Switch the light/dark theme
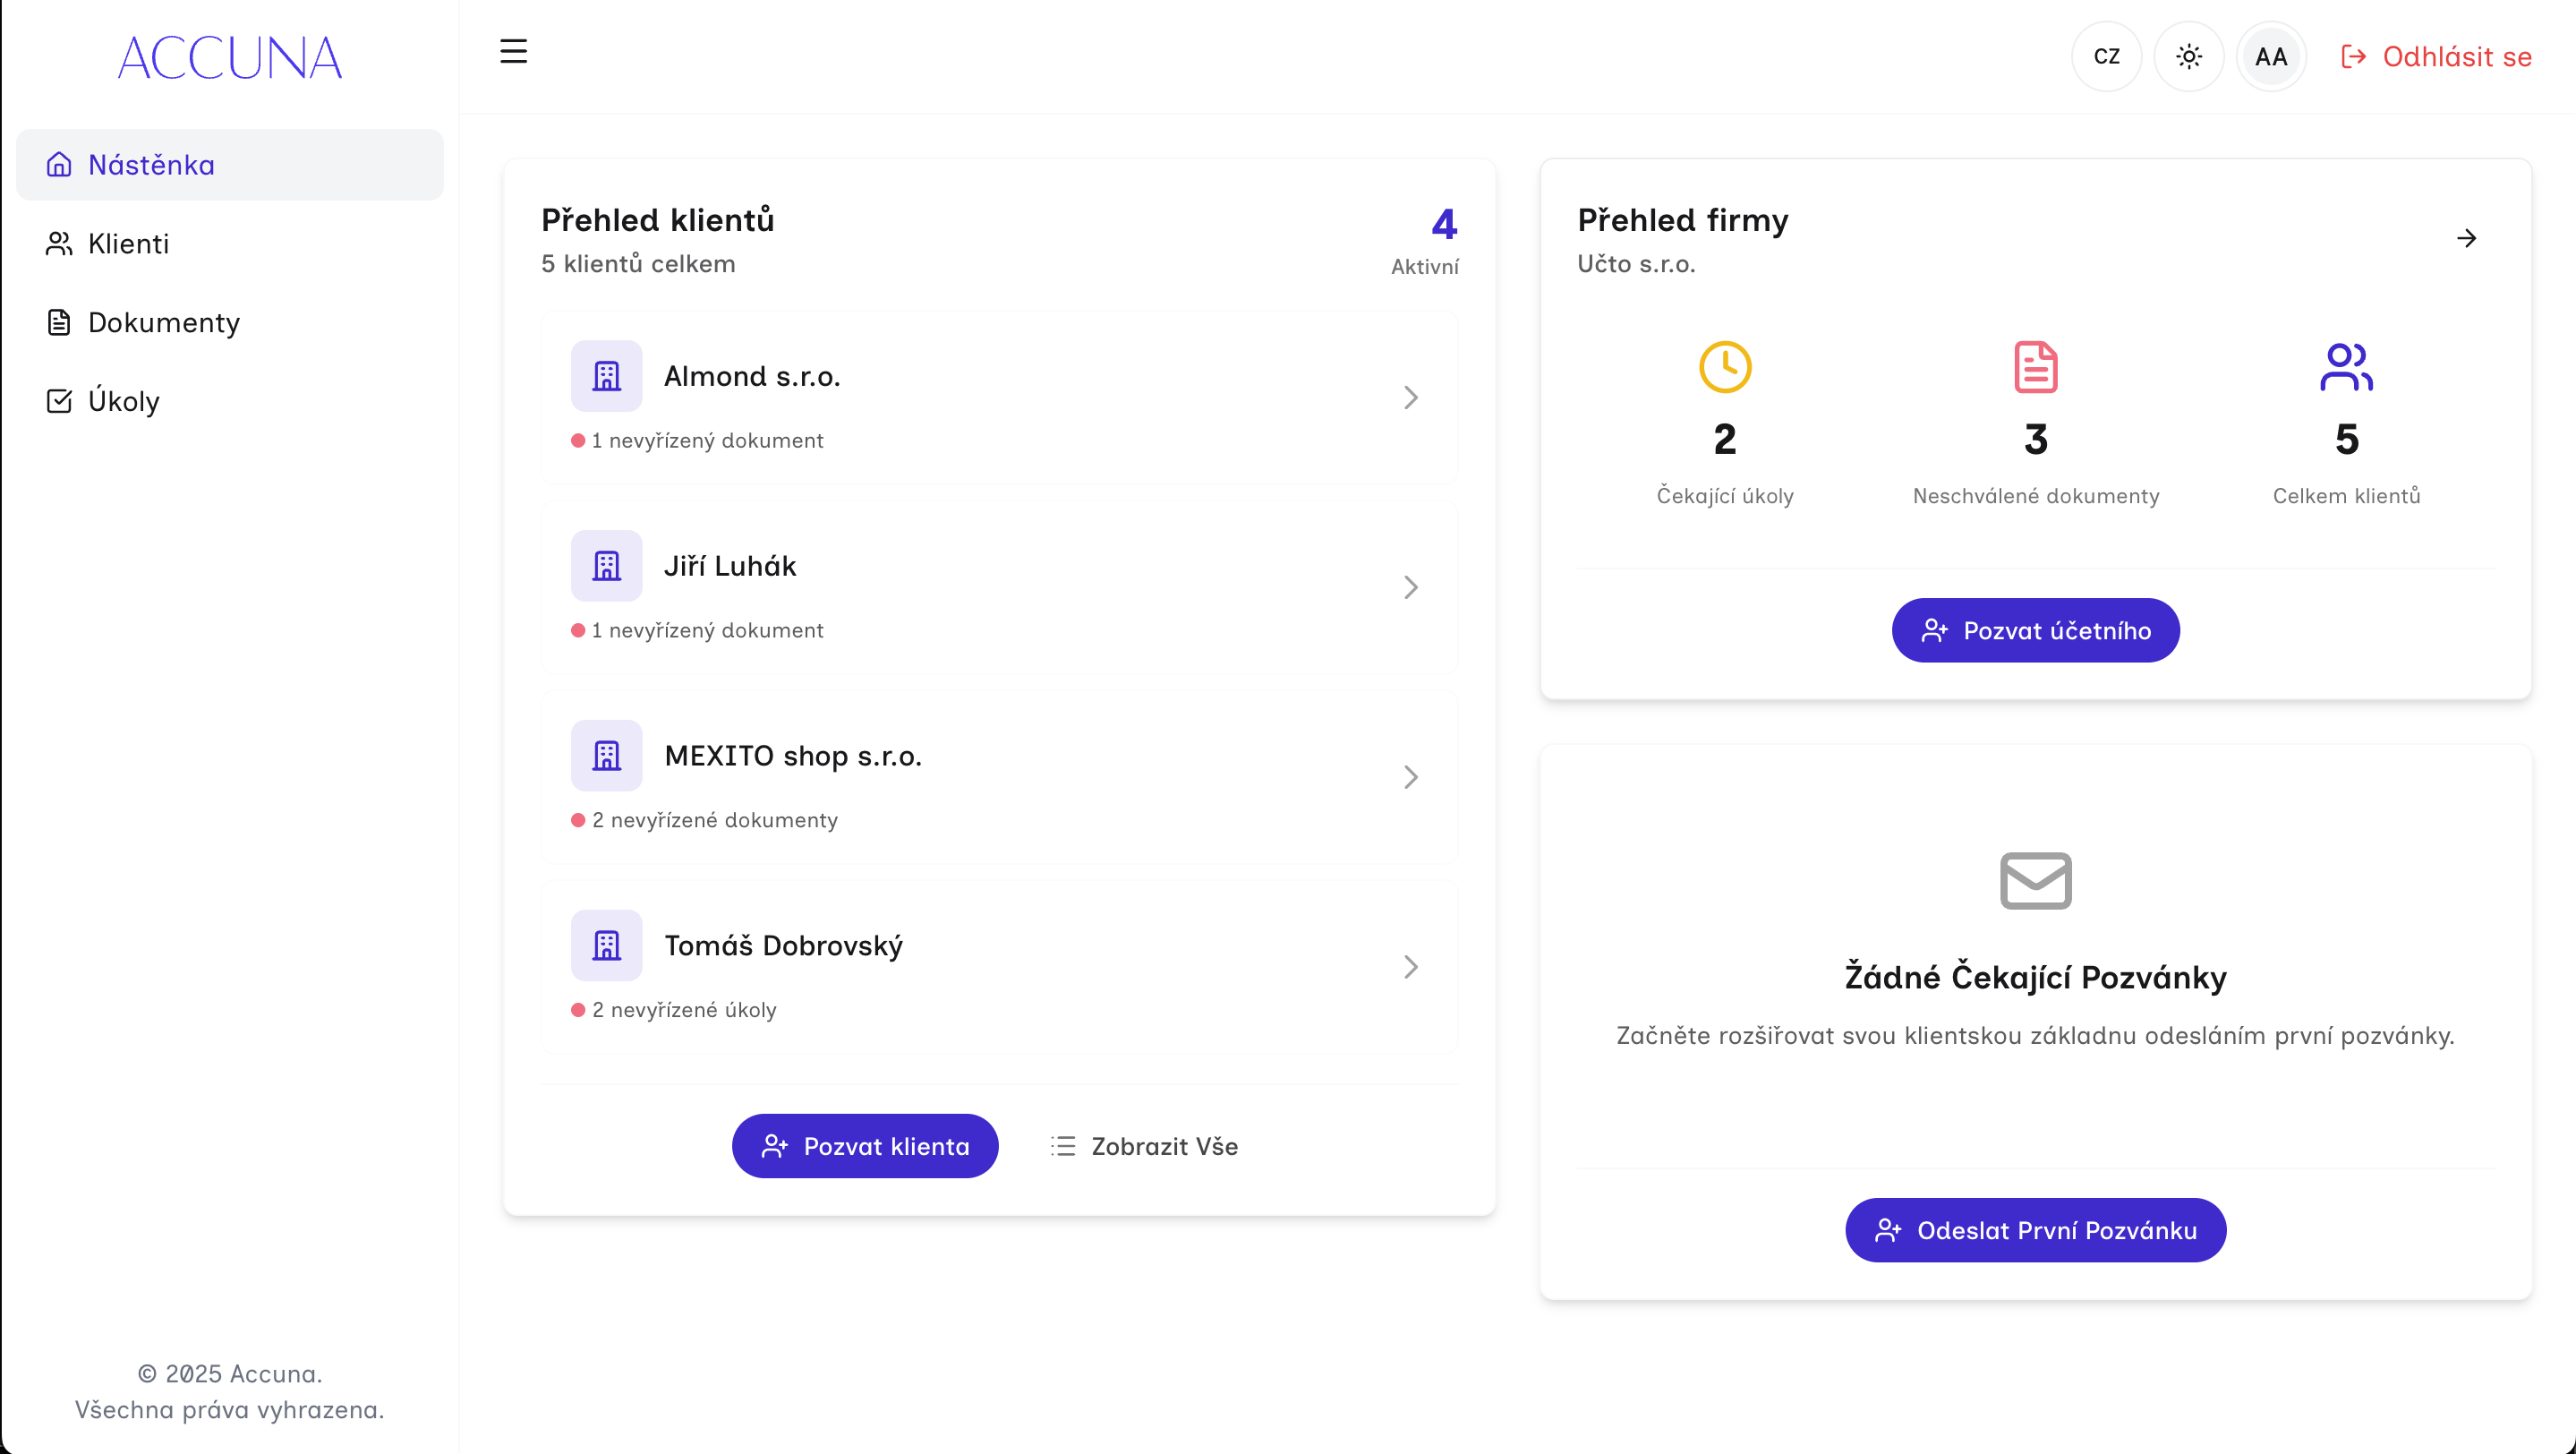Viewport: 2576px width, 1454px height. click(2188, 57)
